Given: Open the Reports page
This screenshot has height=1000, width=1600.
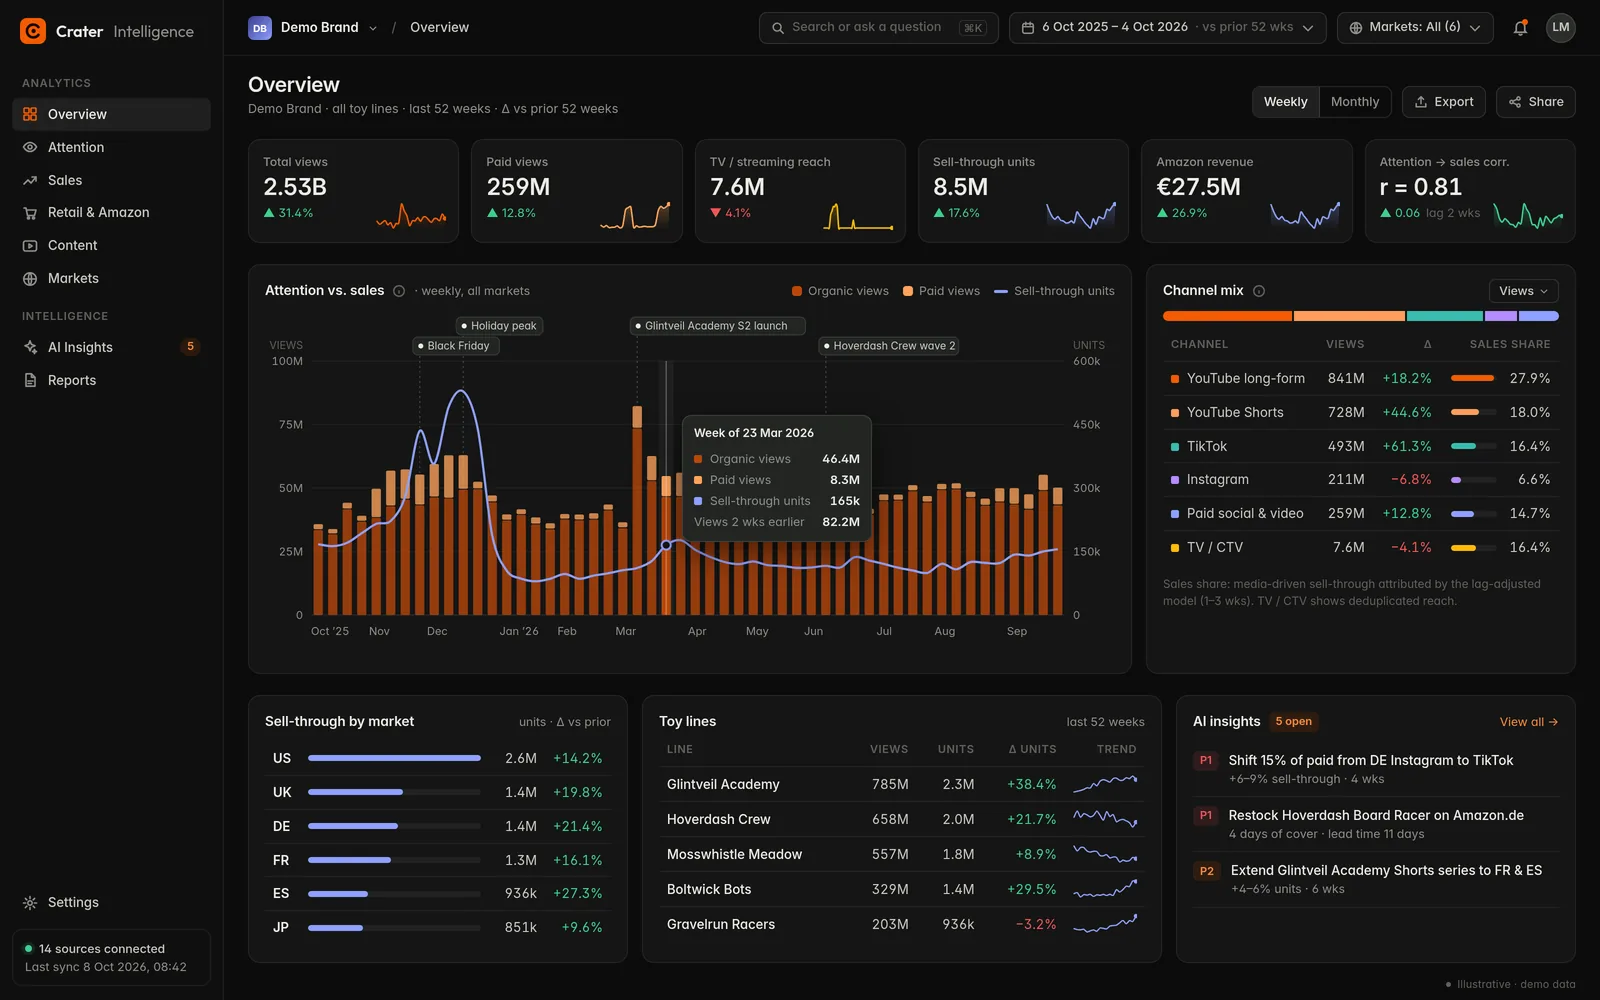Looking at the screenshot, I should tap(111, 380).
